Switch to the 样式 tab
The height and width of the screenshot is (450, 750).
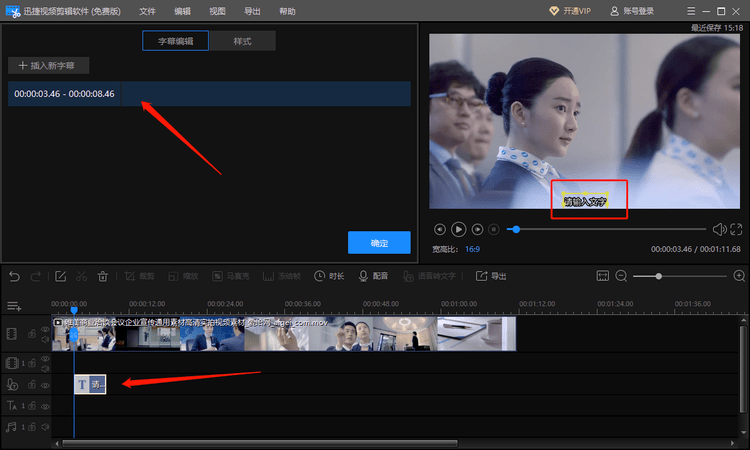pyautogui.click(x=243, y=41)
